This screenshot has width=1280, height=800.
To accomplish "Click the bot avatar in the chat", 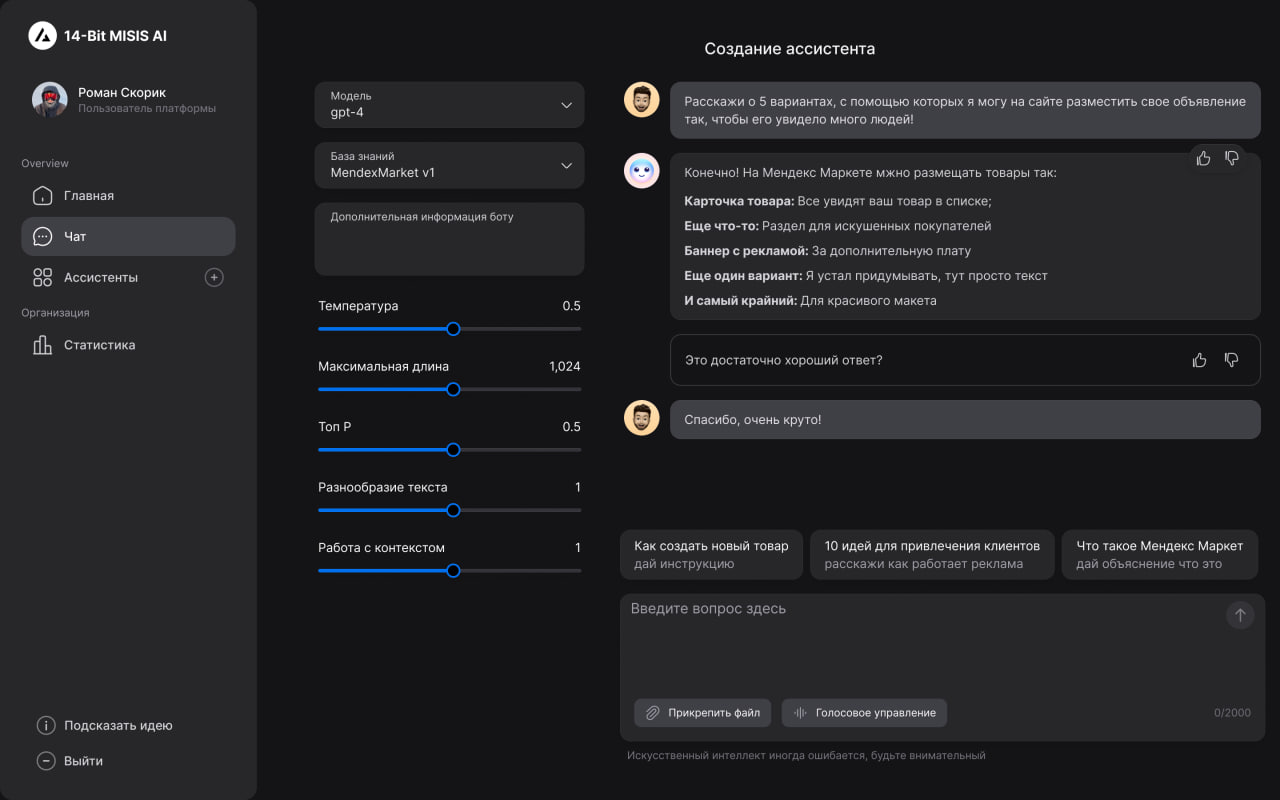I will click(x=642, y=171).
